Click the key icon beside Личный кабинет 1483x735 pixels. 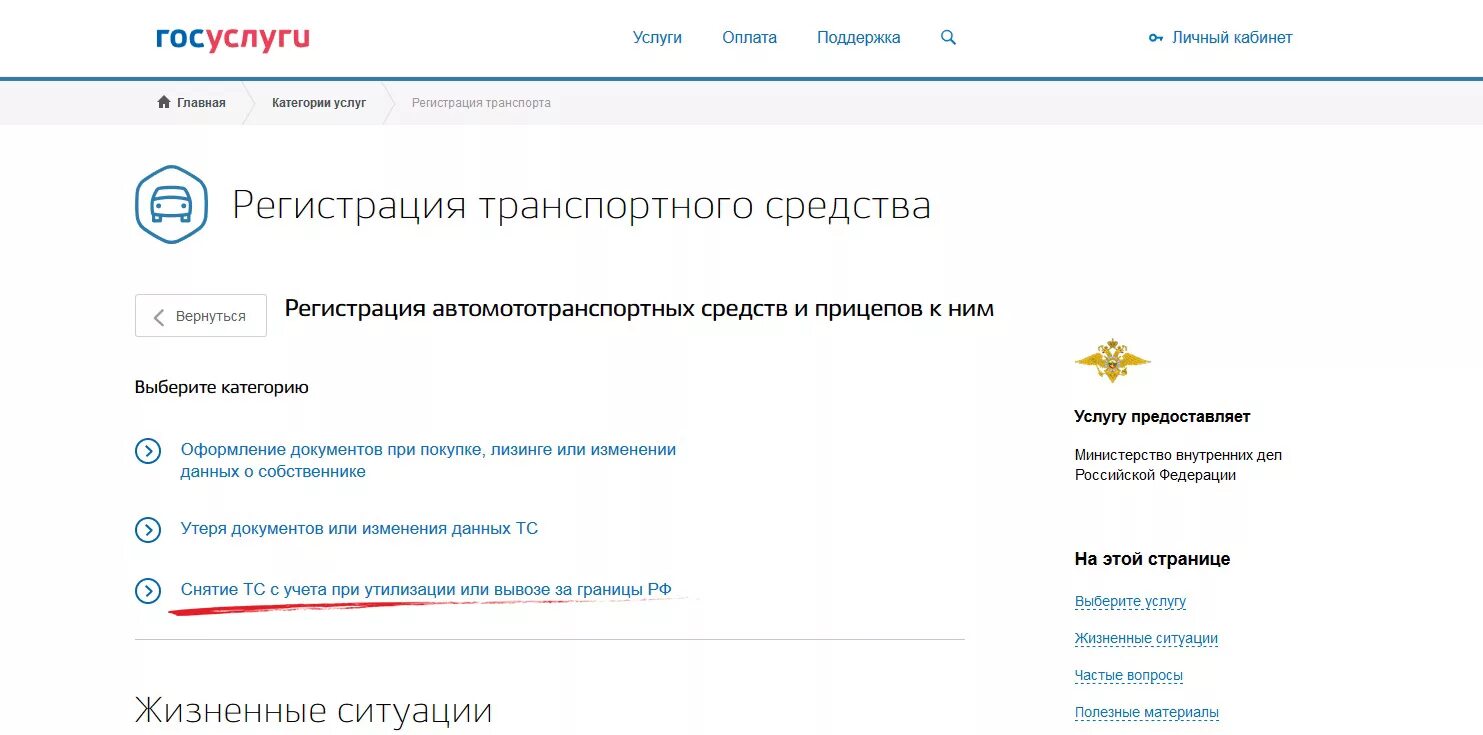[1156, 38]
